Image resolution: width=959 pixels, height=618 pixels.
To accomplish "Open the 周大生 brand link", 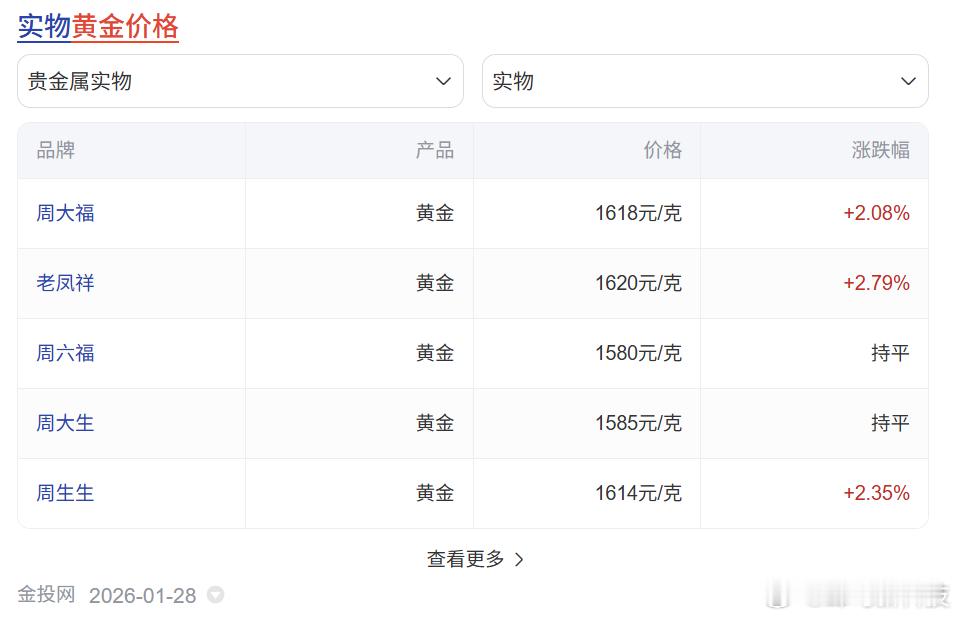I will click(x=64, y=423).
